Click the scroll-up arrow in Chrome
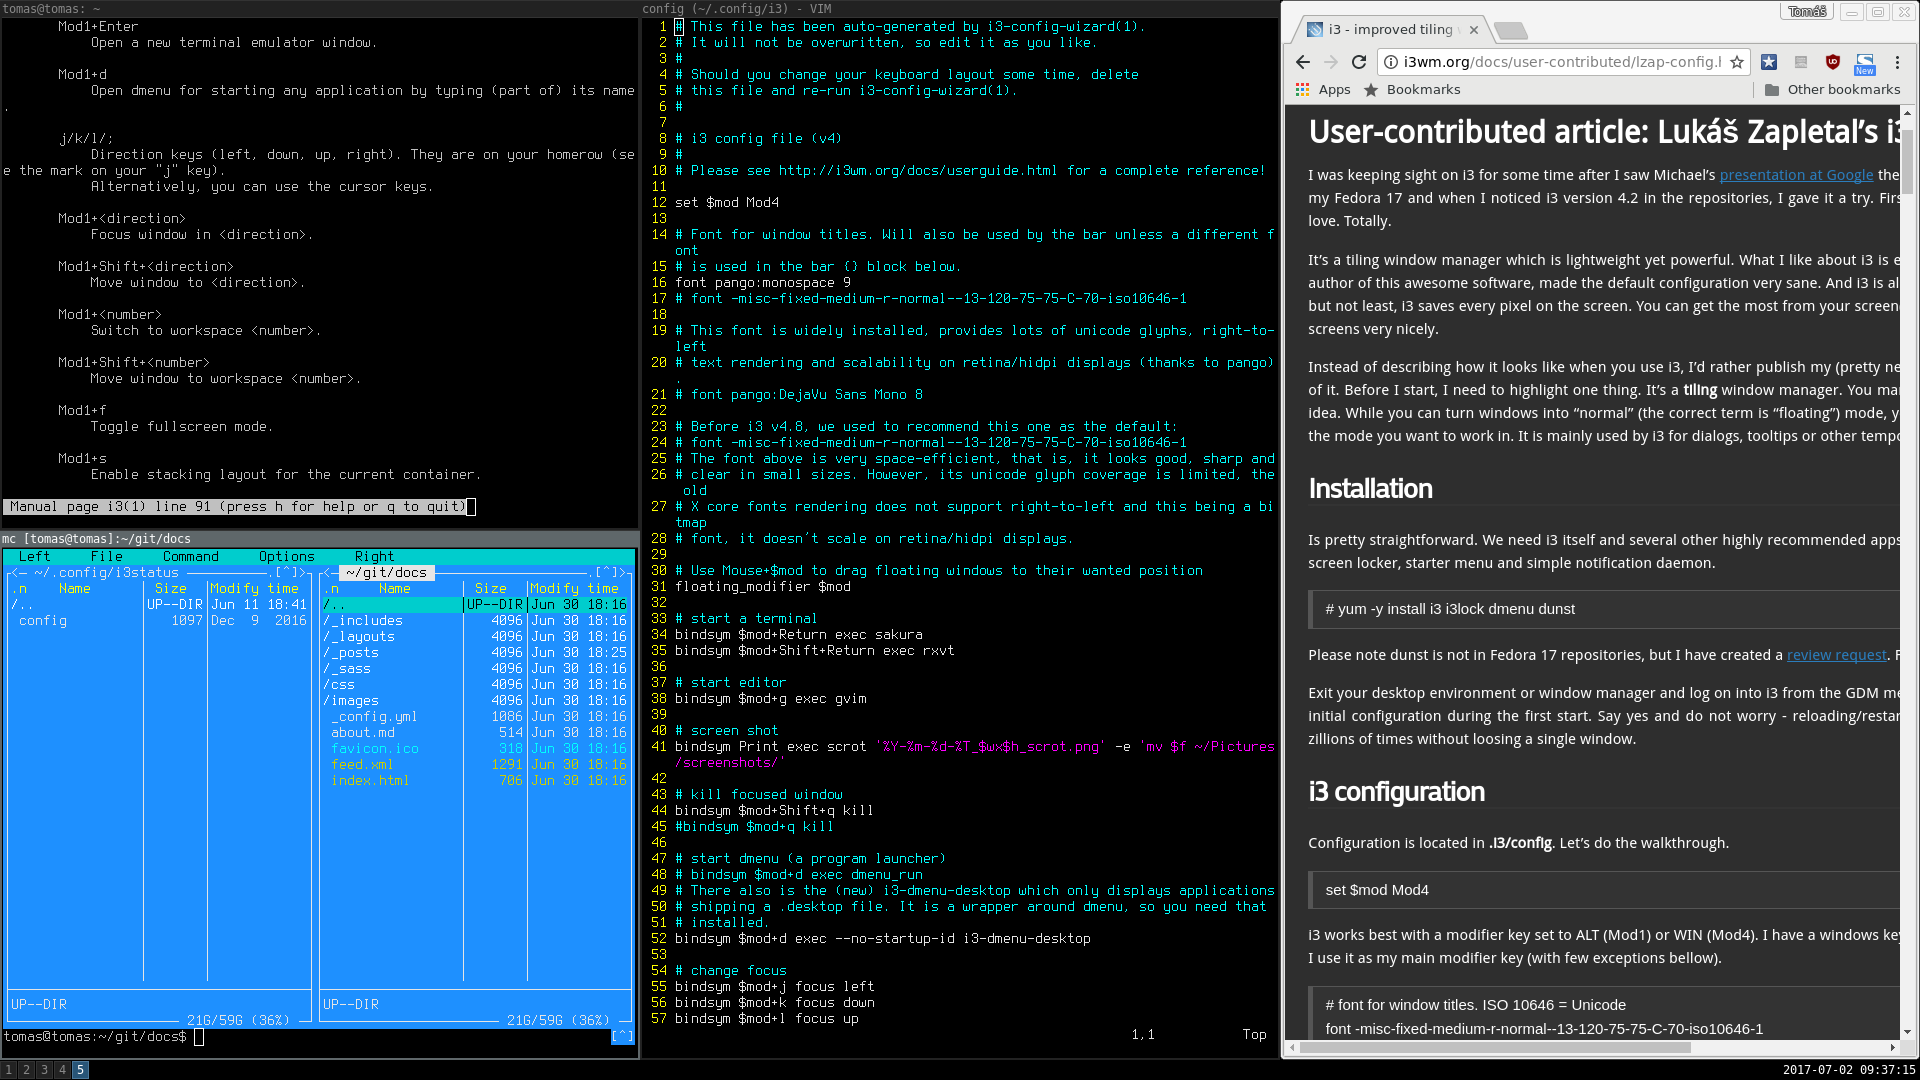 pyautogui.click(x=1907, y=114)
